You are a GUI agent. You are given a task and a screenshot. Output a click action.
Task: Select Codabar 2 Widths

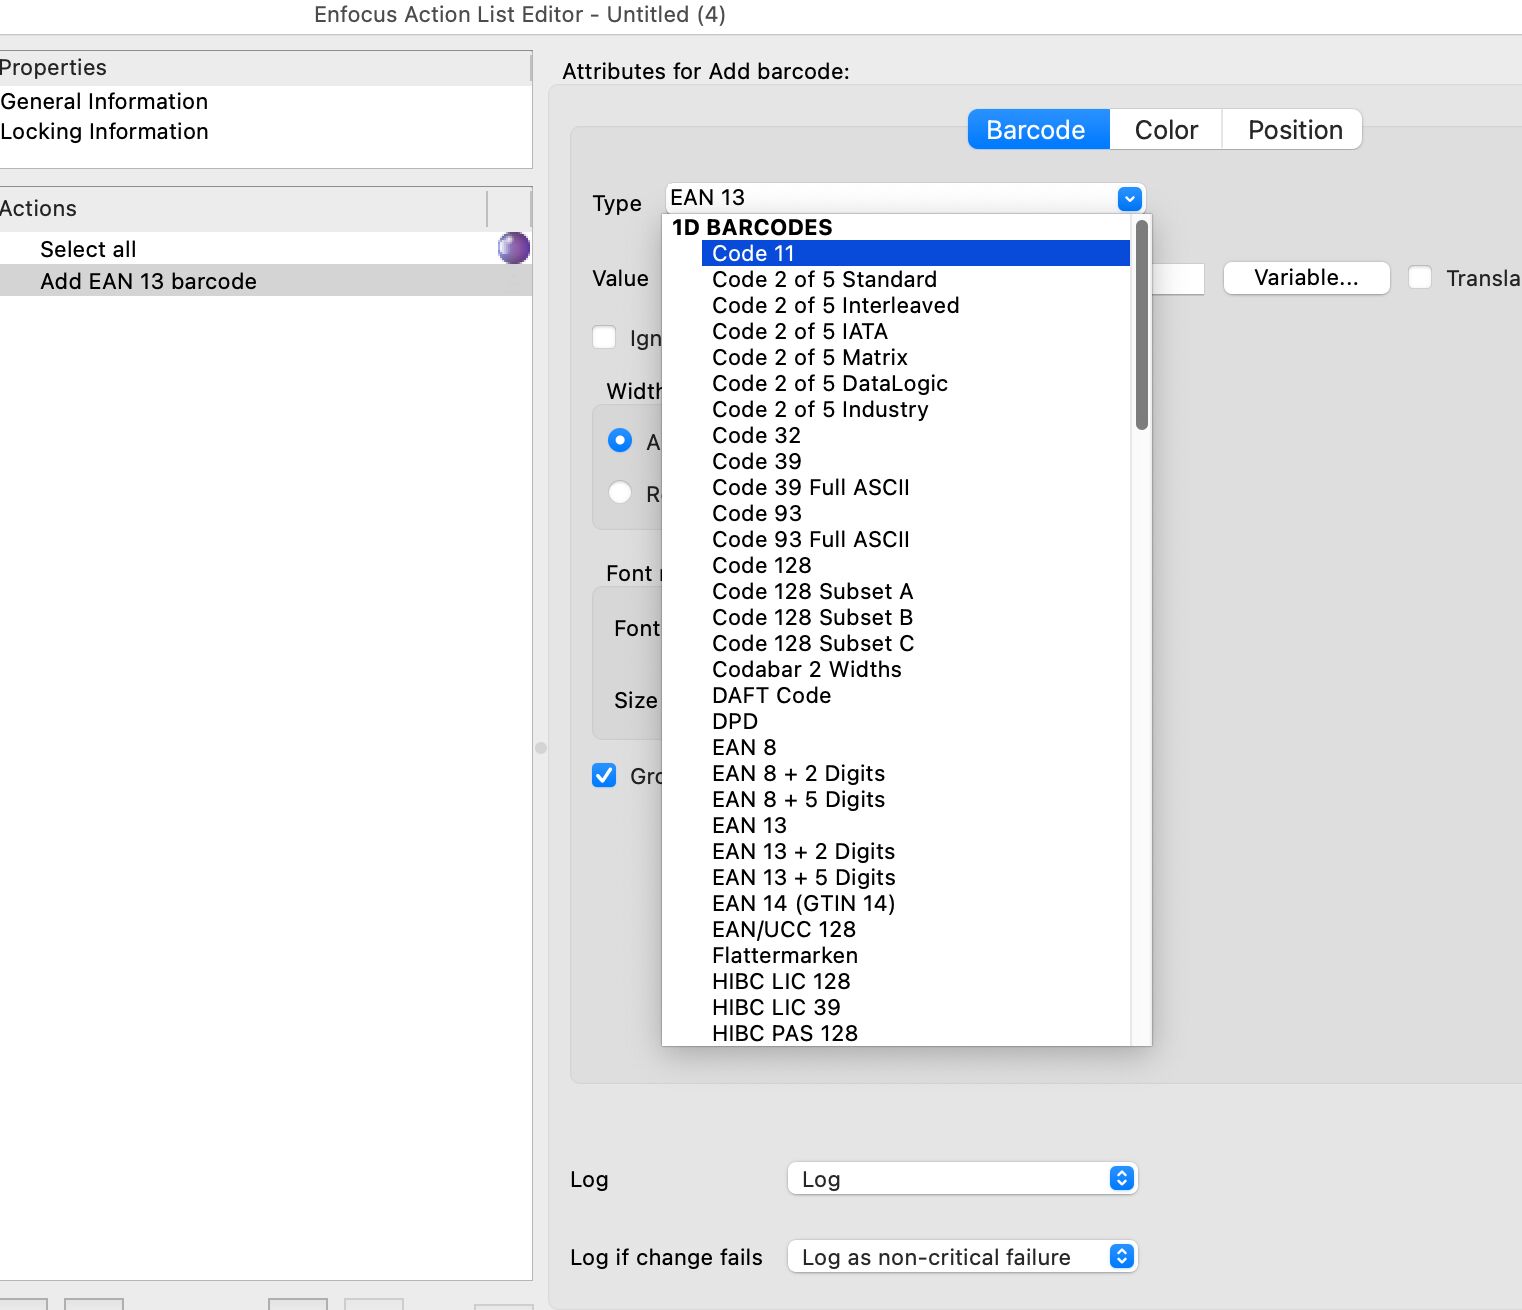pos(806,669)
